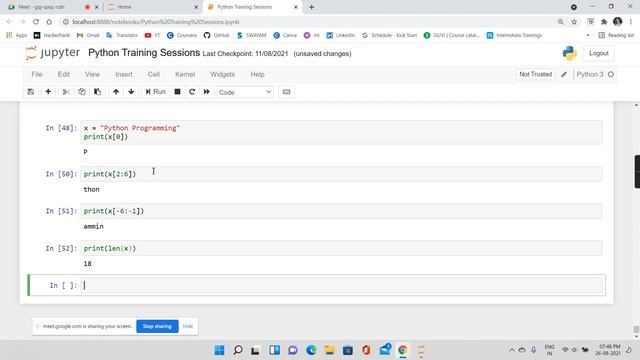The width and height of the screenshot is (640, 360).
Task: Open the HackerRank bookmark
Action: [52, 36]
